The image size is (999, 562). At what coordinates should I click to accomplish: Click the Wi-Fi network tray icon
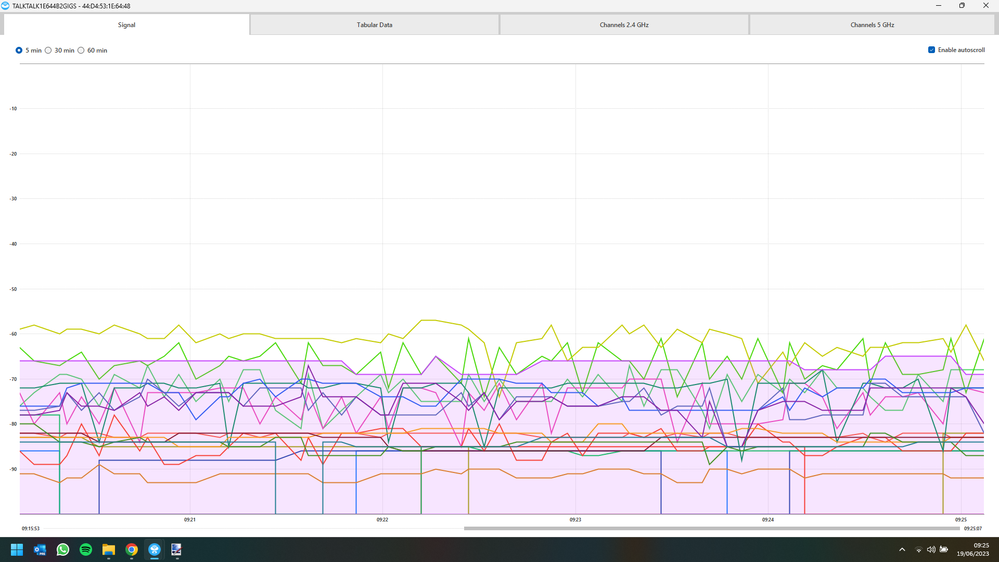point(919,549)
